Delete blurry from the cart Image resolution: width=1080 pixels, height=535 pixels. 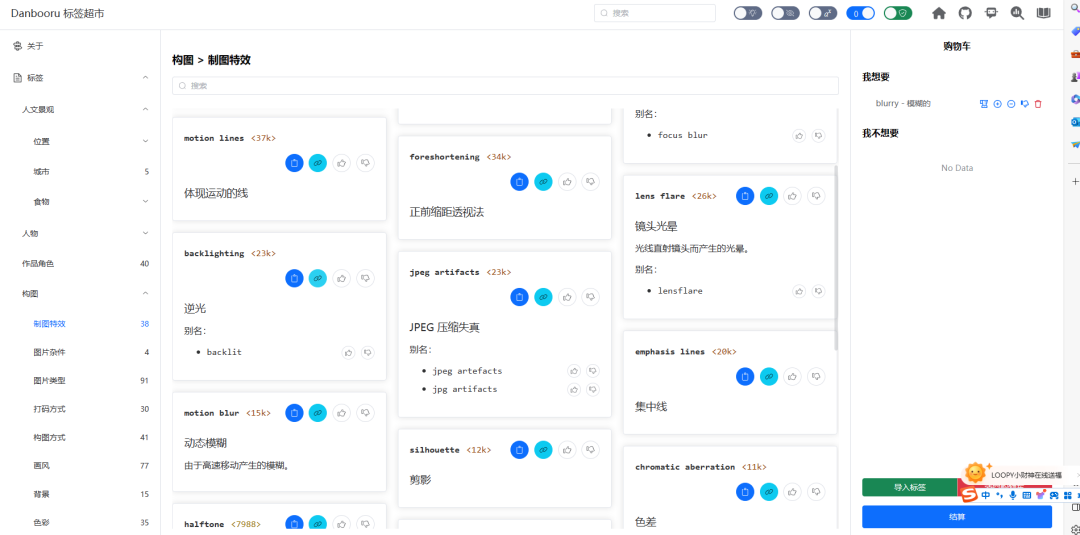[x=1038, y=104]
